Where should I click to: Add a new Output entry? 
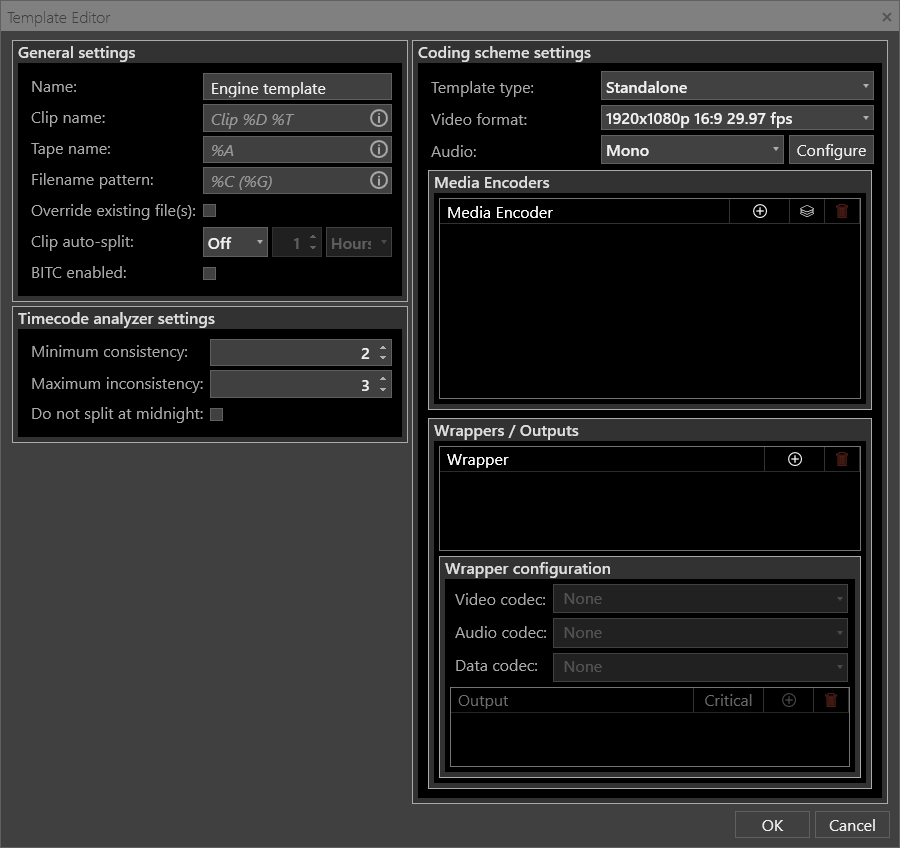tap(789, 700)
